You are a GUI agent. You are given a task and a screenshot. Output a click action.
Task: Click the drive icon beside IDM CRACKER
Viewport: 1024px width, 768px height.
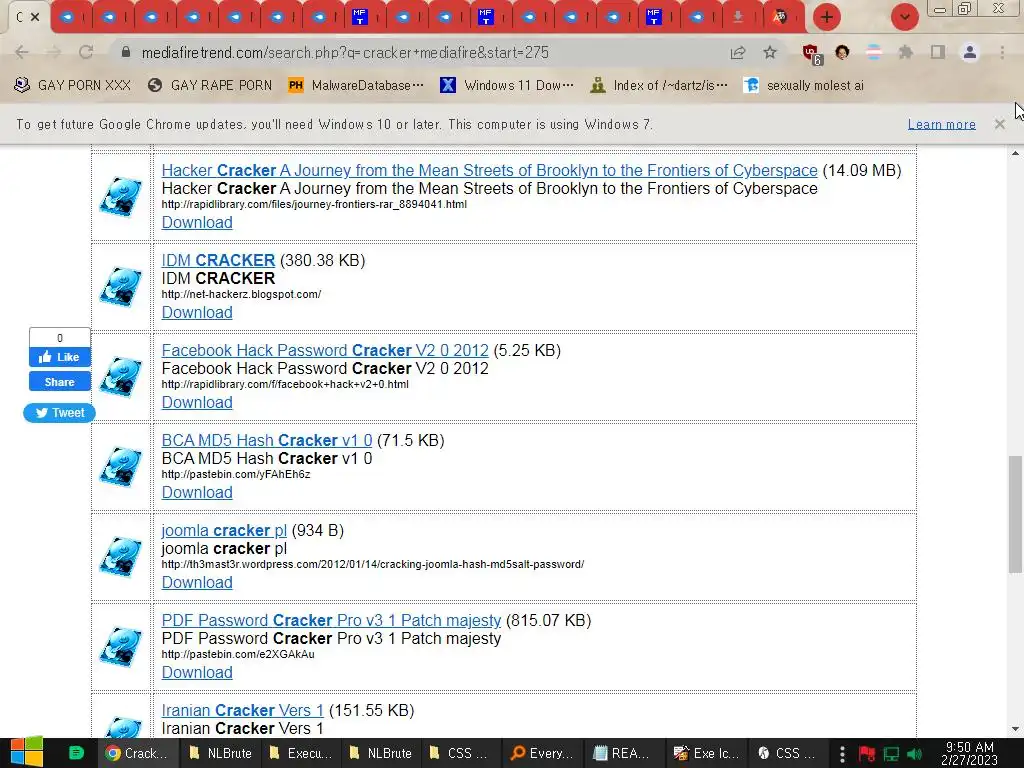click(121, 287)
